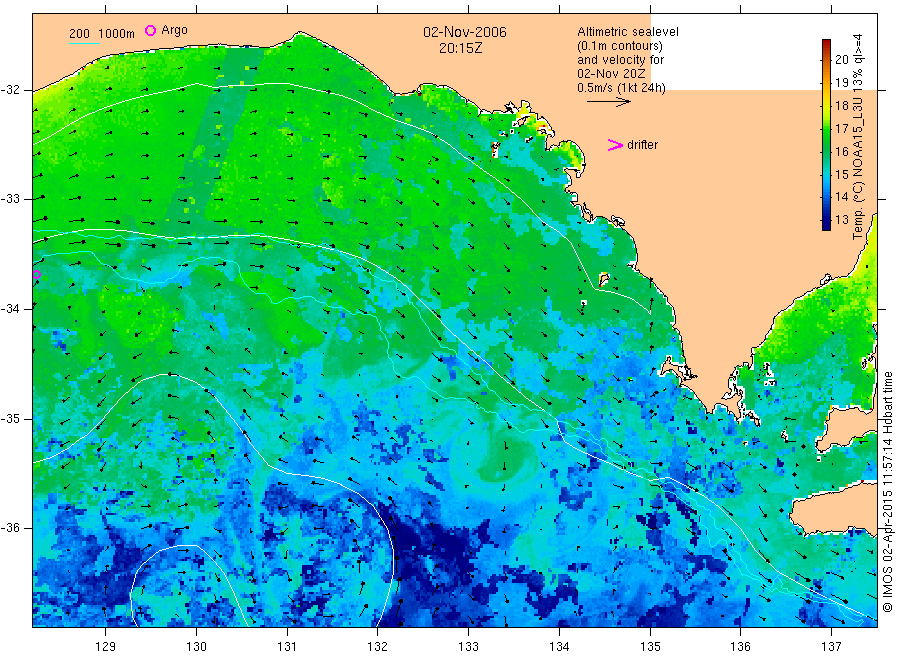Click the colorbar tick label '14'

point(841,196)
